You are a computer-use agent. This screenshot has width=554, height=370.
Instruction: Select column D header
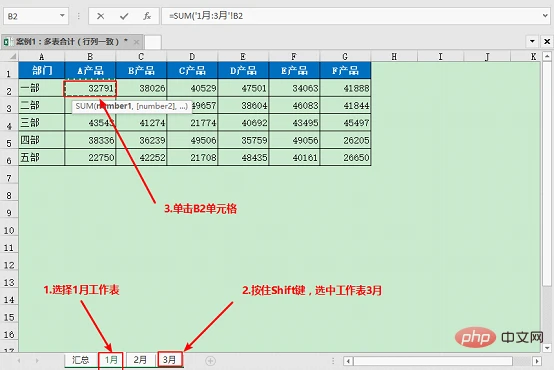click(192, 57)
